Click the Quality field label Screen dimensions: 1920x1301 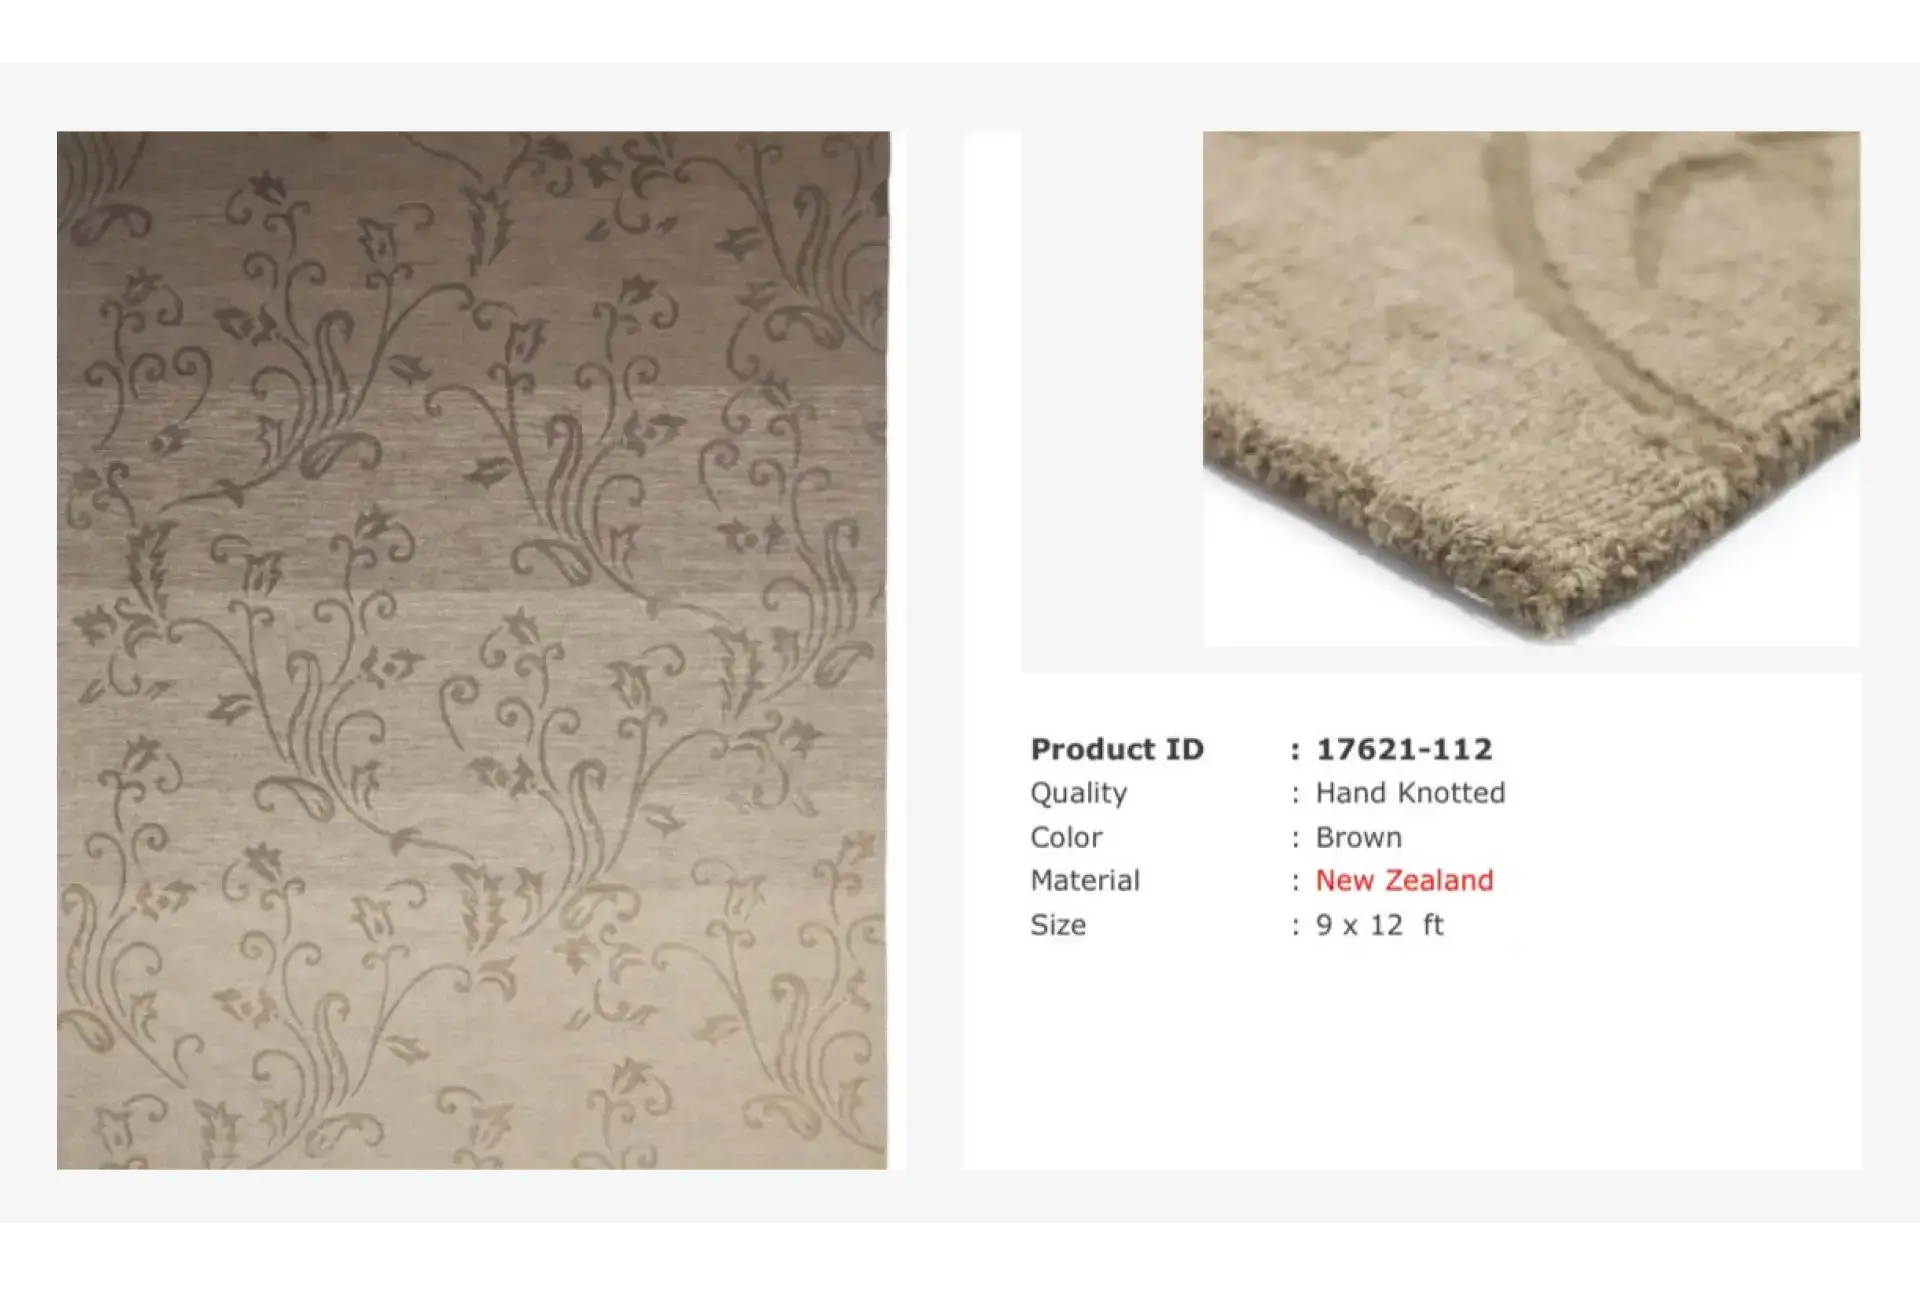click(x=1079, y=793)
